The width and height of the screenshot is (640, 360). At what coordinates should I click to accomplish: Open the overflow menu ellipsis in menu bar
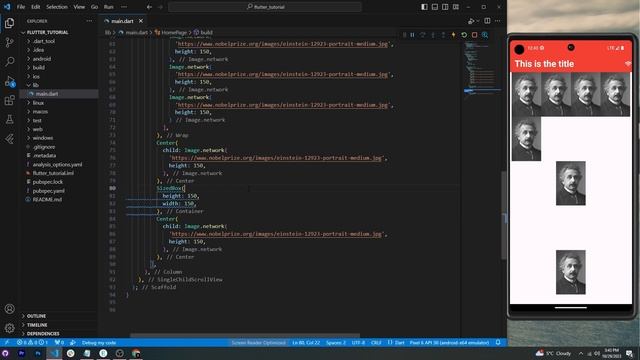pyautogui.click(x=124, y=7)
